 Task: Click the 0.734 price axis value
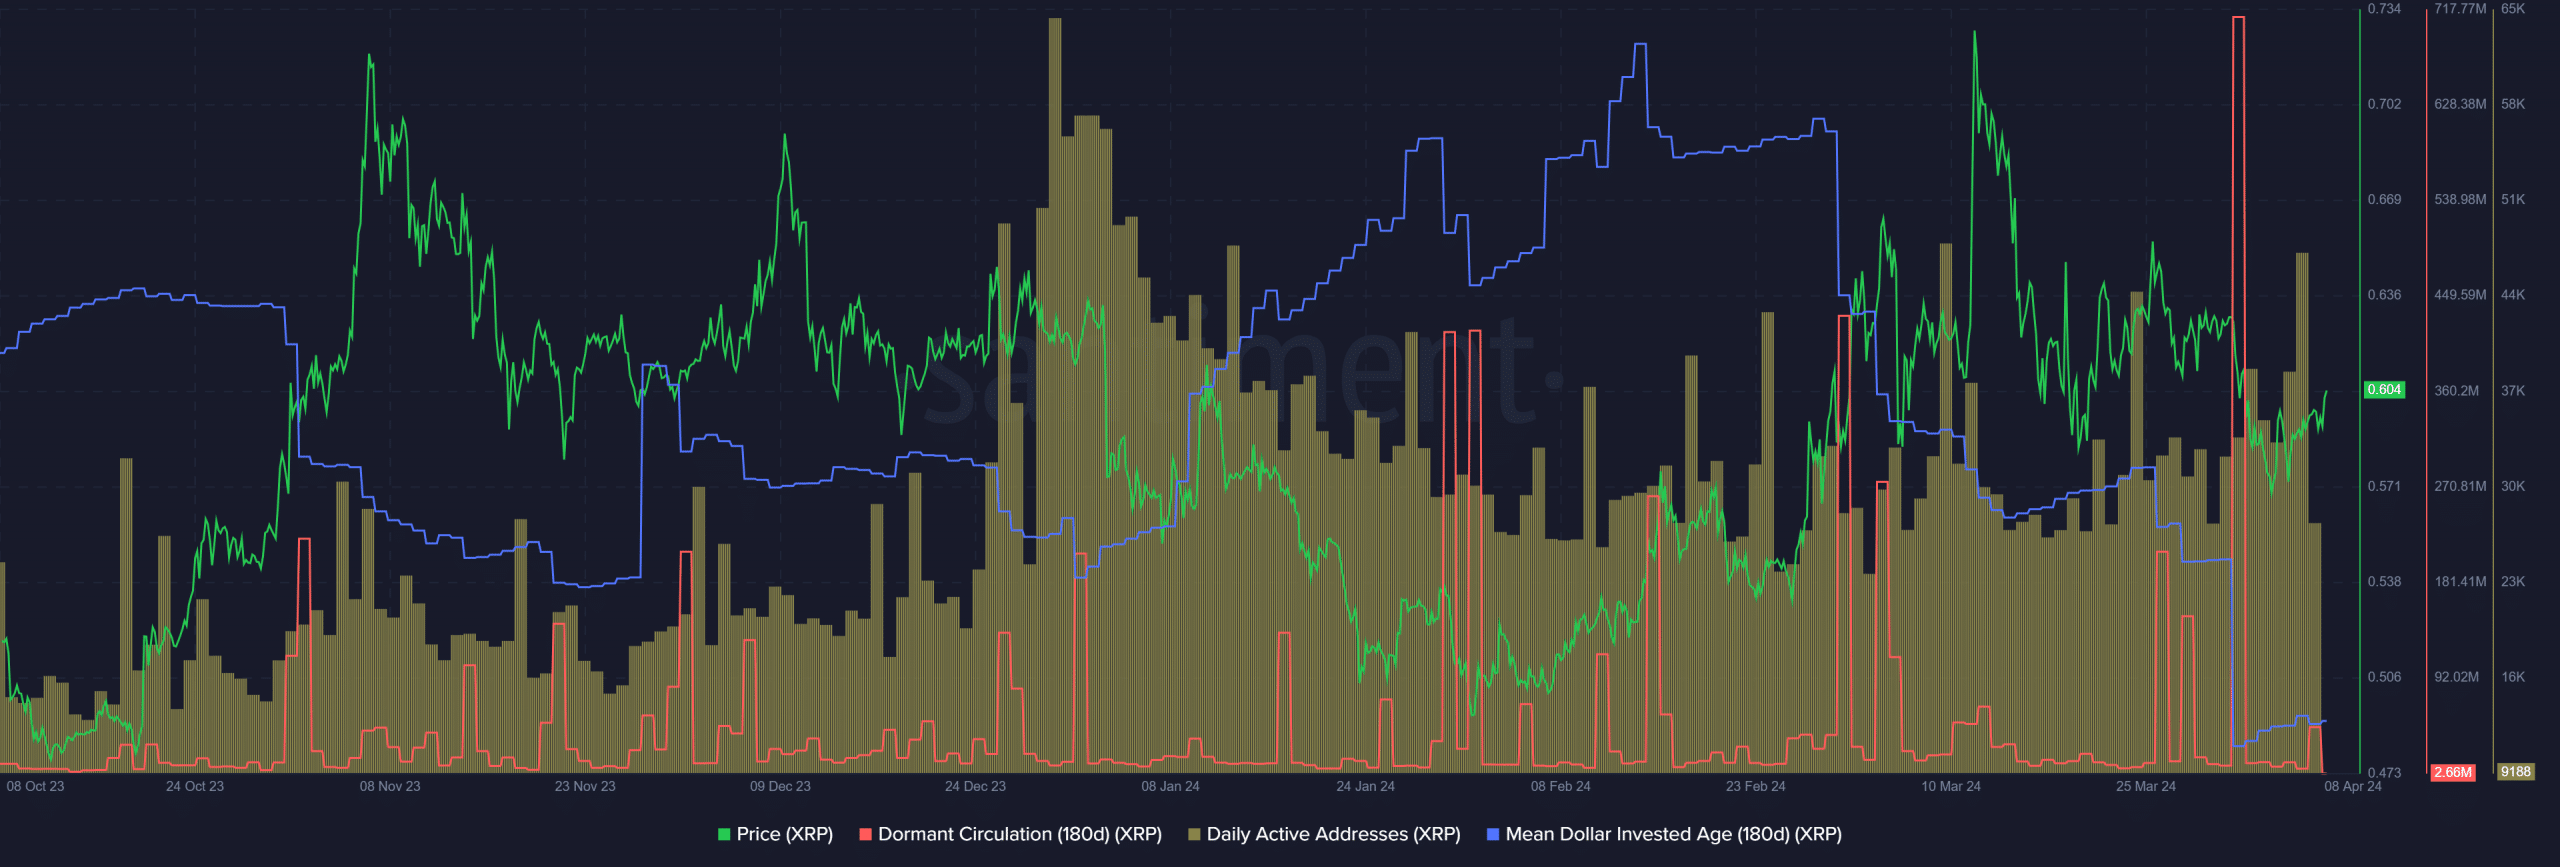[x=2384, y=8]
